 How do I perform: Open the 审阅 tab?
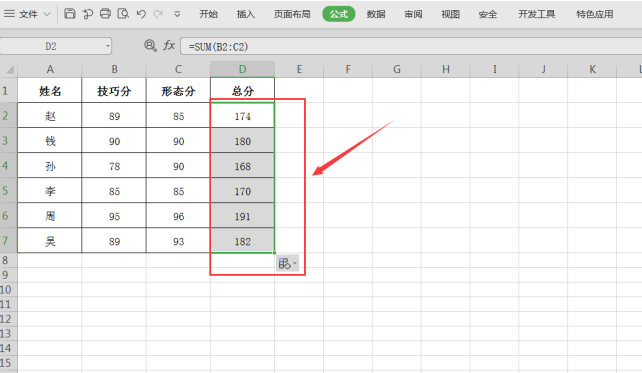[413, 14]
